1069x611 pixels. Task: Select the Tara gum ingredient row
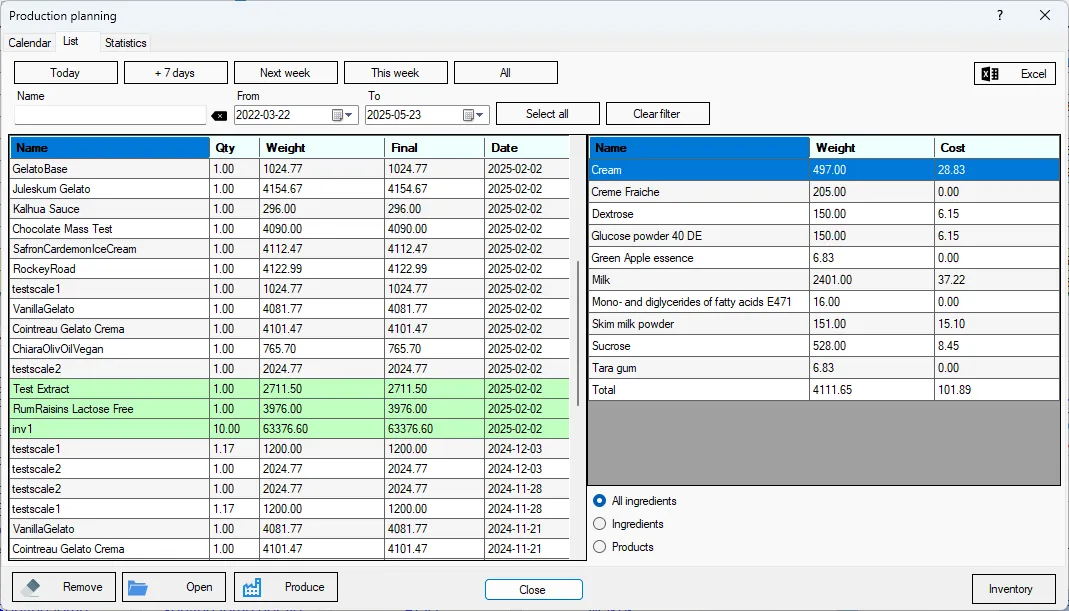[x=824, y=368]
